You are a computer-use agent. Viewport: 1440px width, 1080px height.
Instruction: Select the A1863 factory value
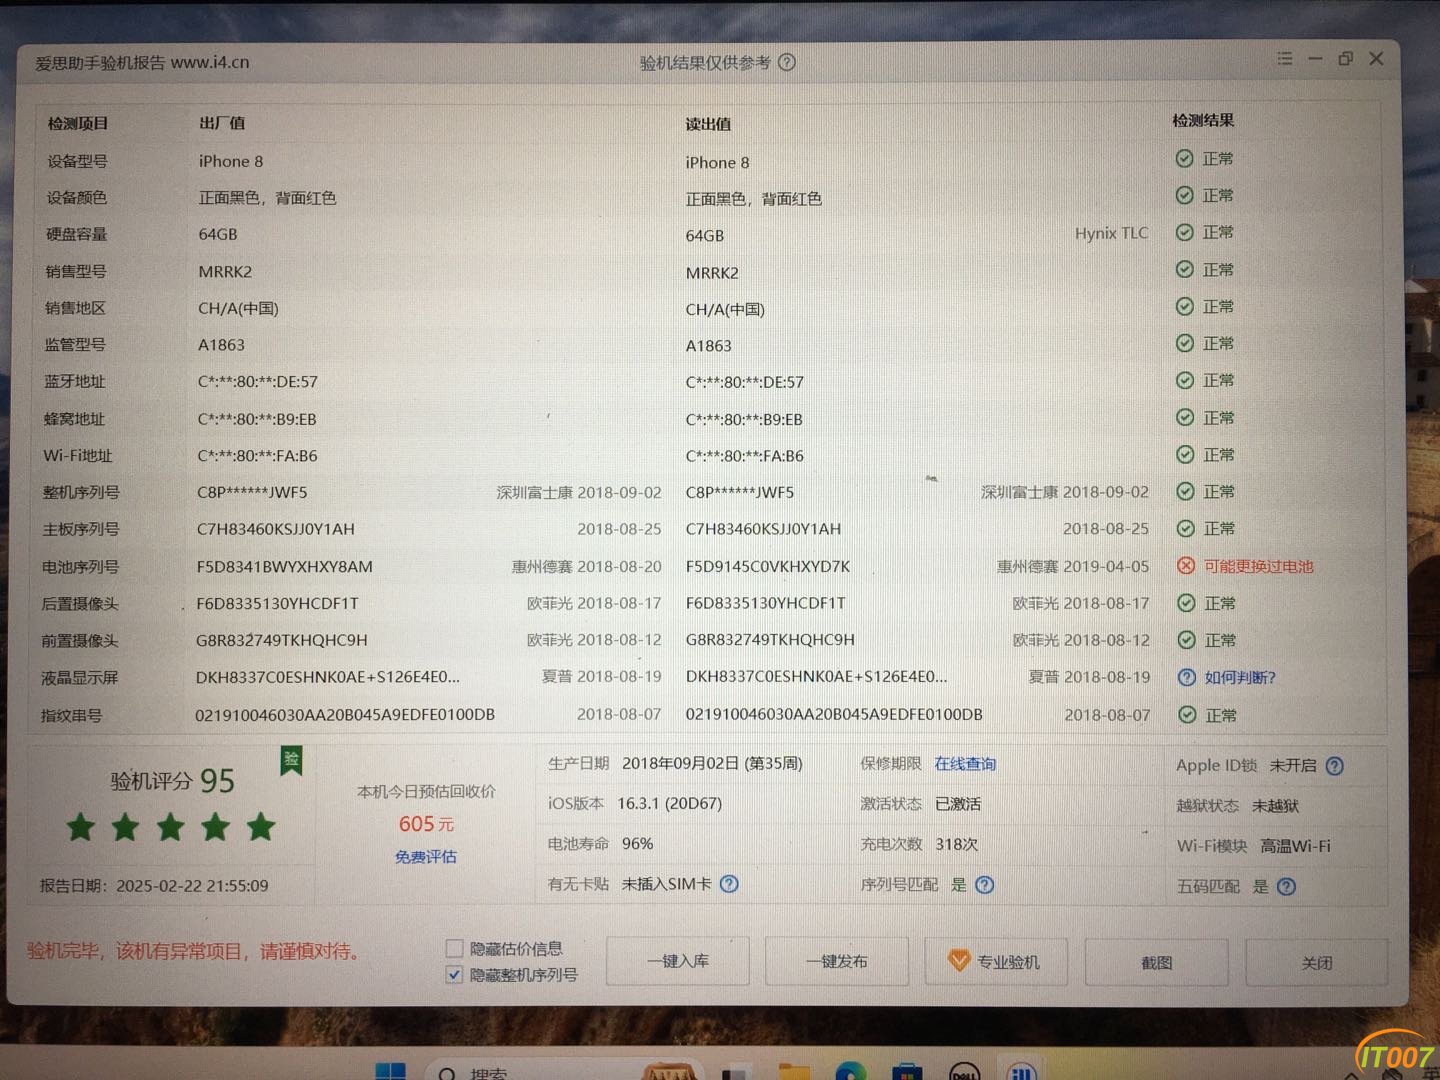[x=221, y=345]
